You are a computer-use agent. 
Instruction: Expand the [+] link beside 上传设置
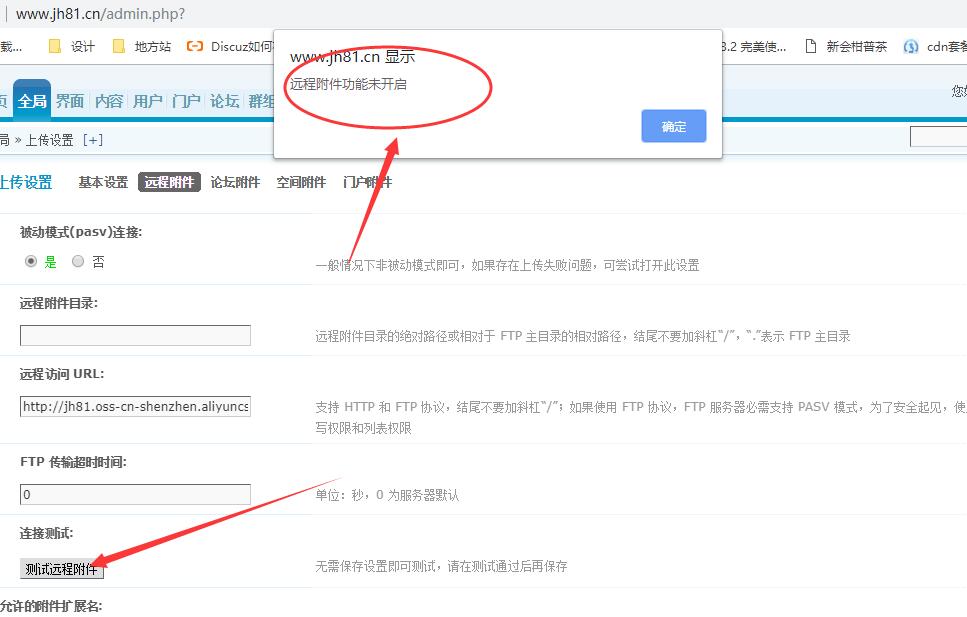(93, 140)
